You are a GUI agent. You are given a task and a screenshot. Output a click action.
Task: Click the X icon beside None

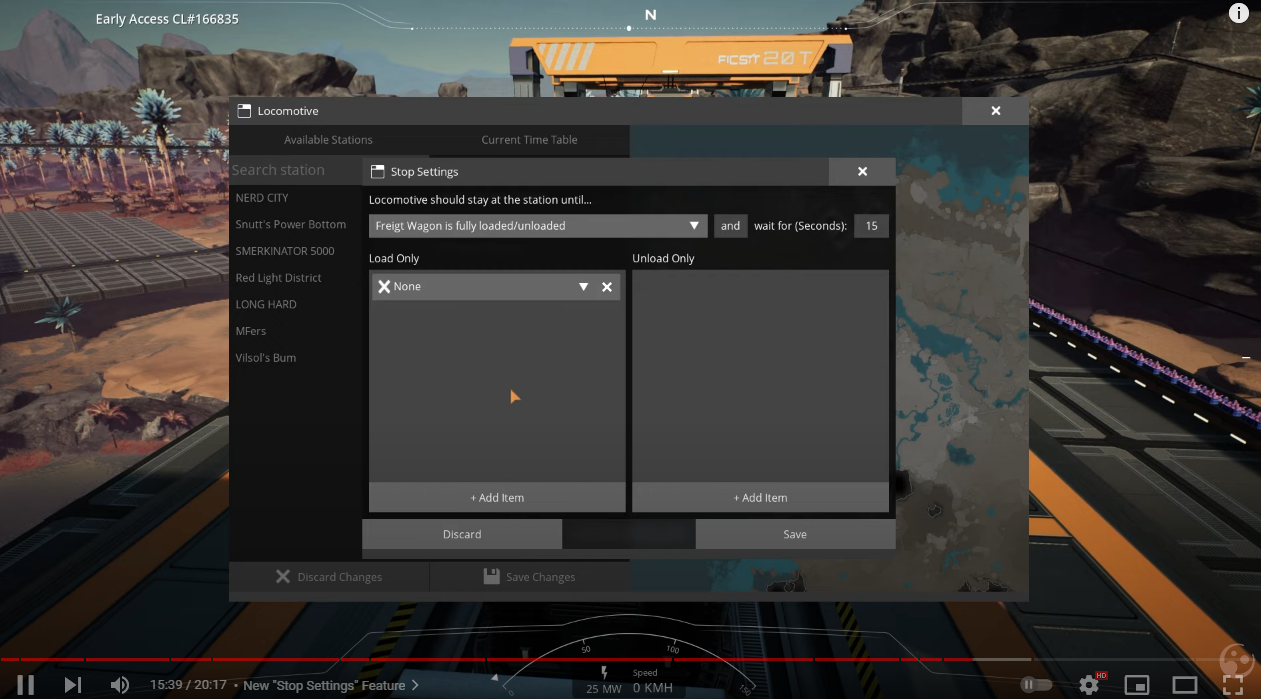(384, 287)
